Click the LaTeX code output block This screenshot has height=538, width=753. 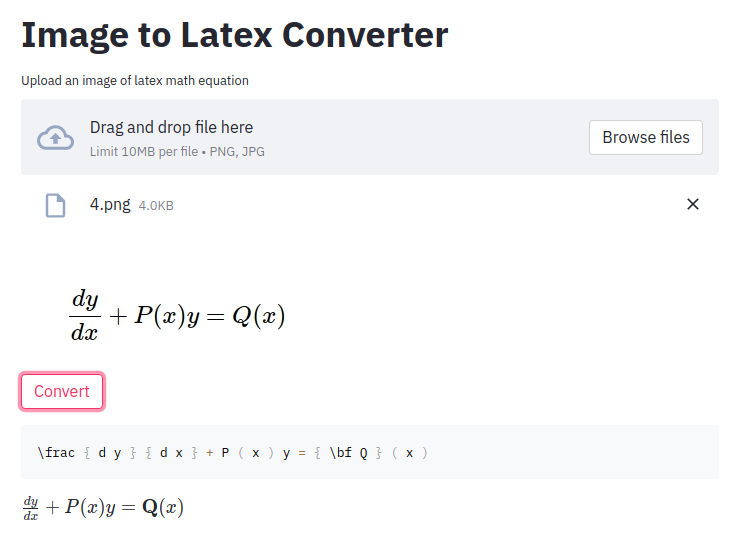(370, 452)
